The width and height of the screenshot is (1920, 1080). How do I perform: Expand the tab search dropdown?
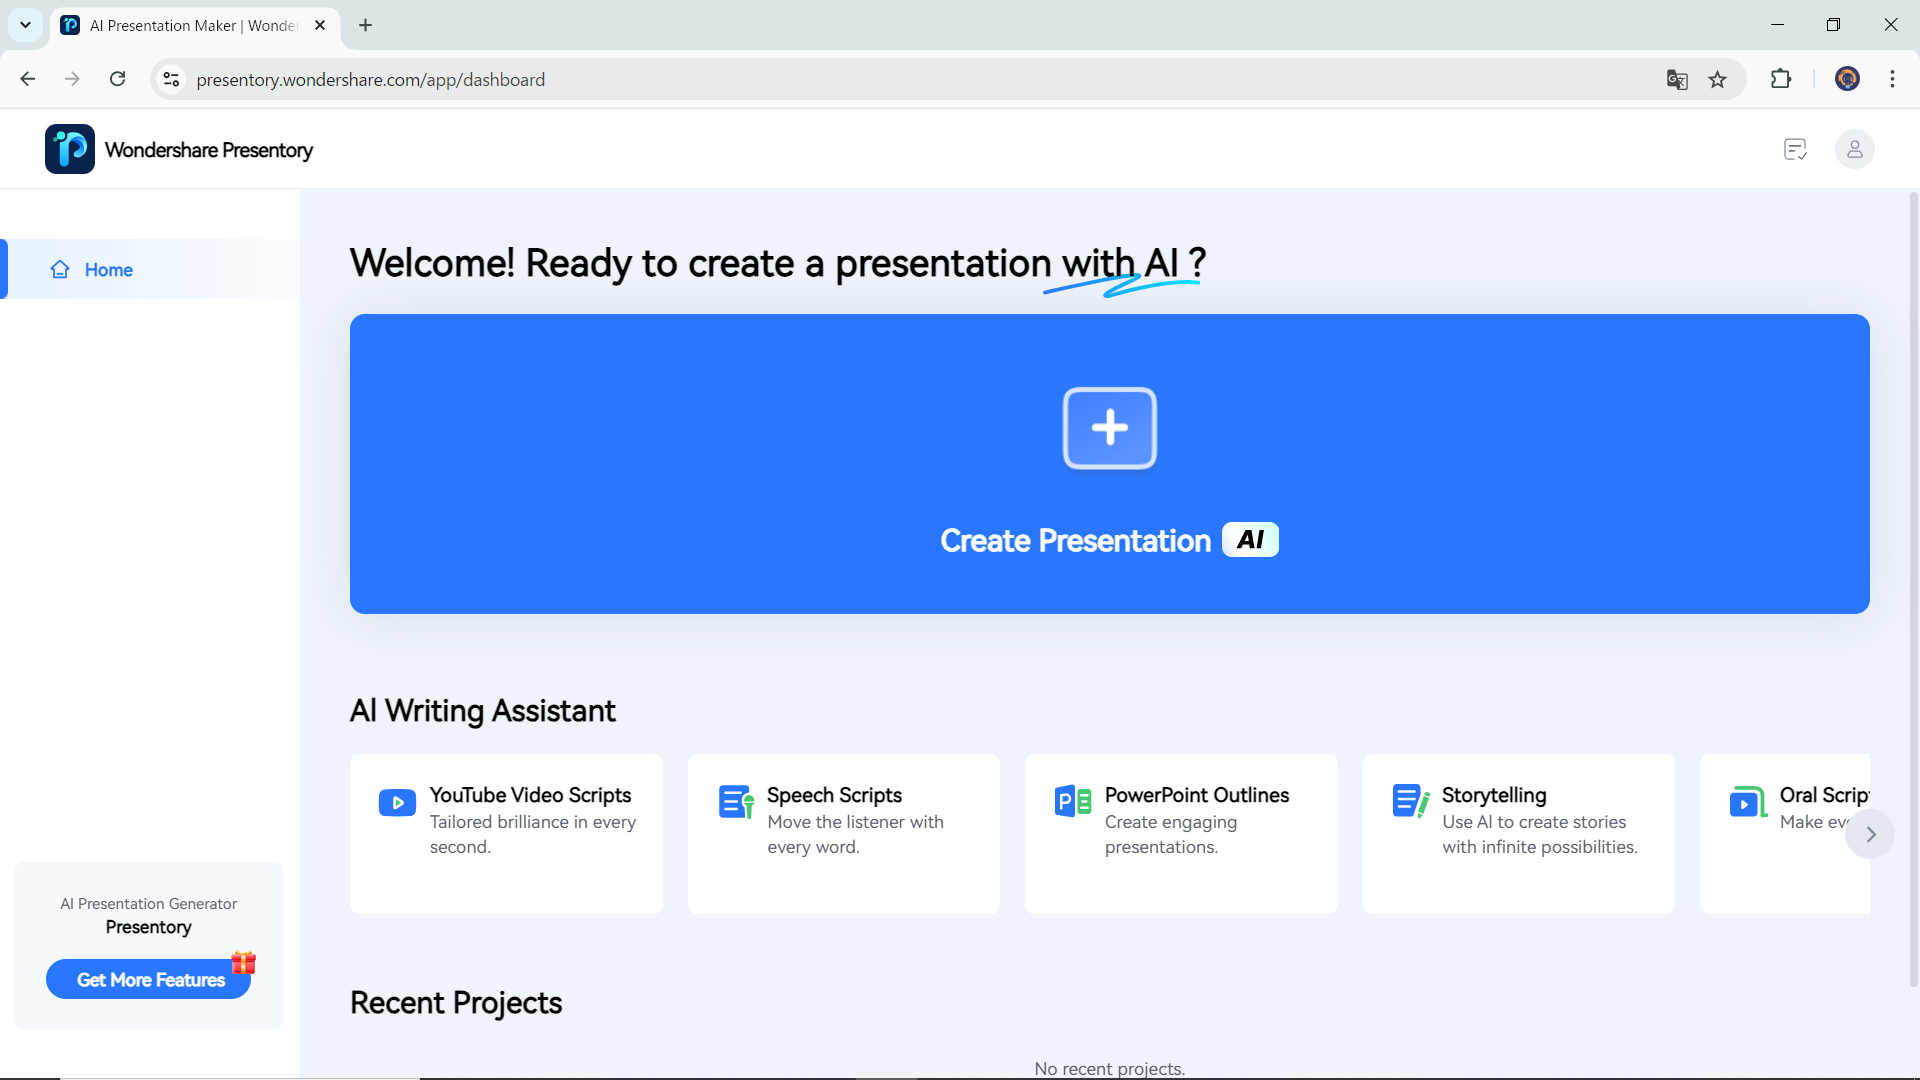click(x=25, y=25)
